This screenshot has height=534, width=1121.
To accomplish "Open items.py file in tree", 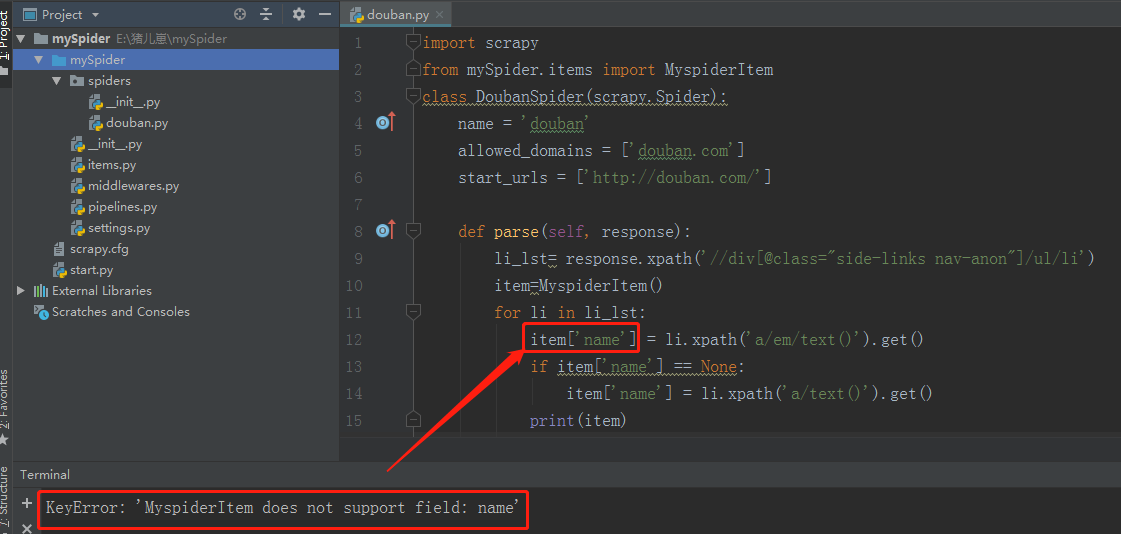I will coord(112,165).
